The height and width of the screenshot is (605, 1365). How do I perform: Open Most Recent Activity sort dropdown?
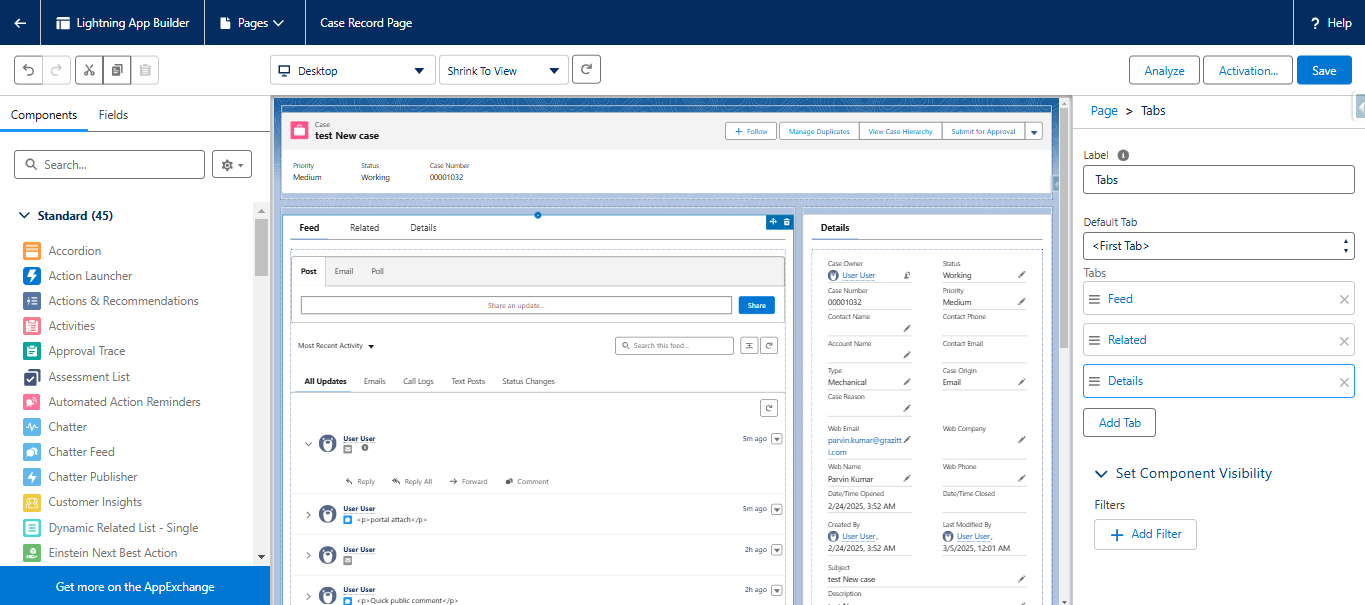pos(336,346)
